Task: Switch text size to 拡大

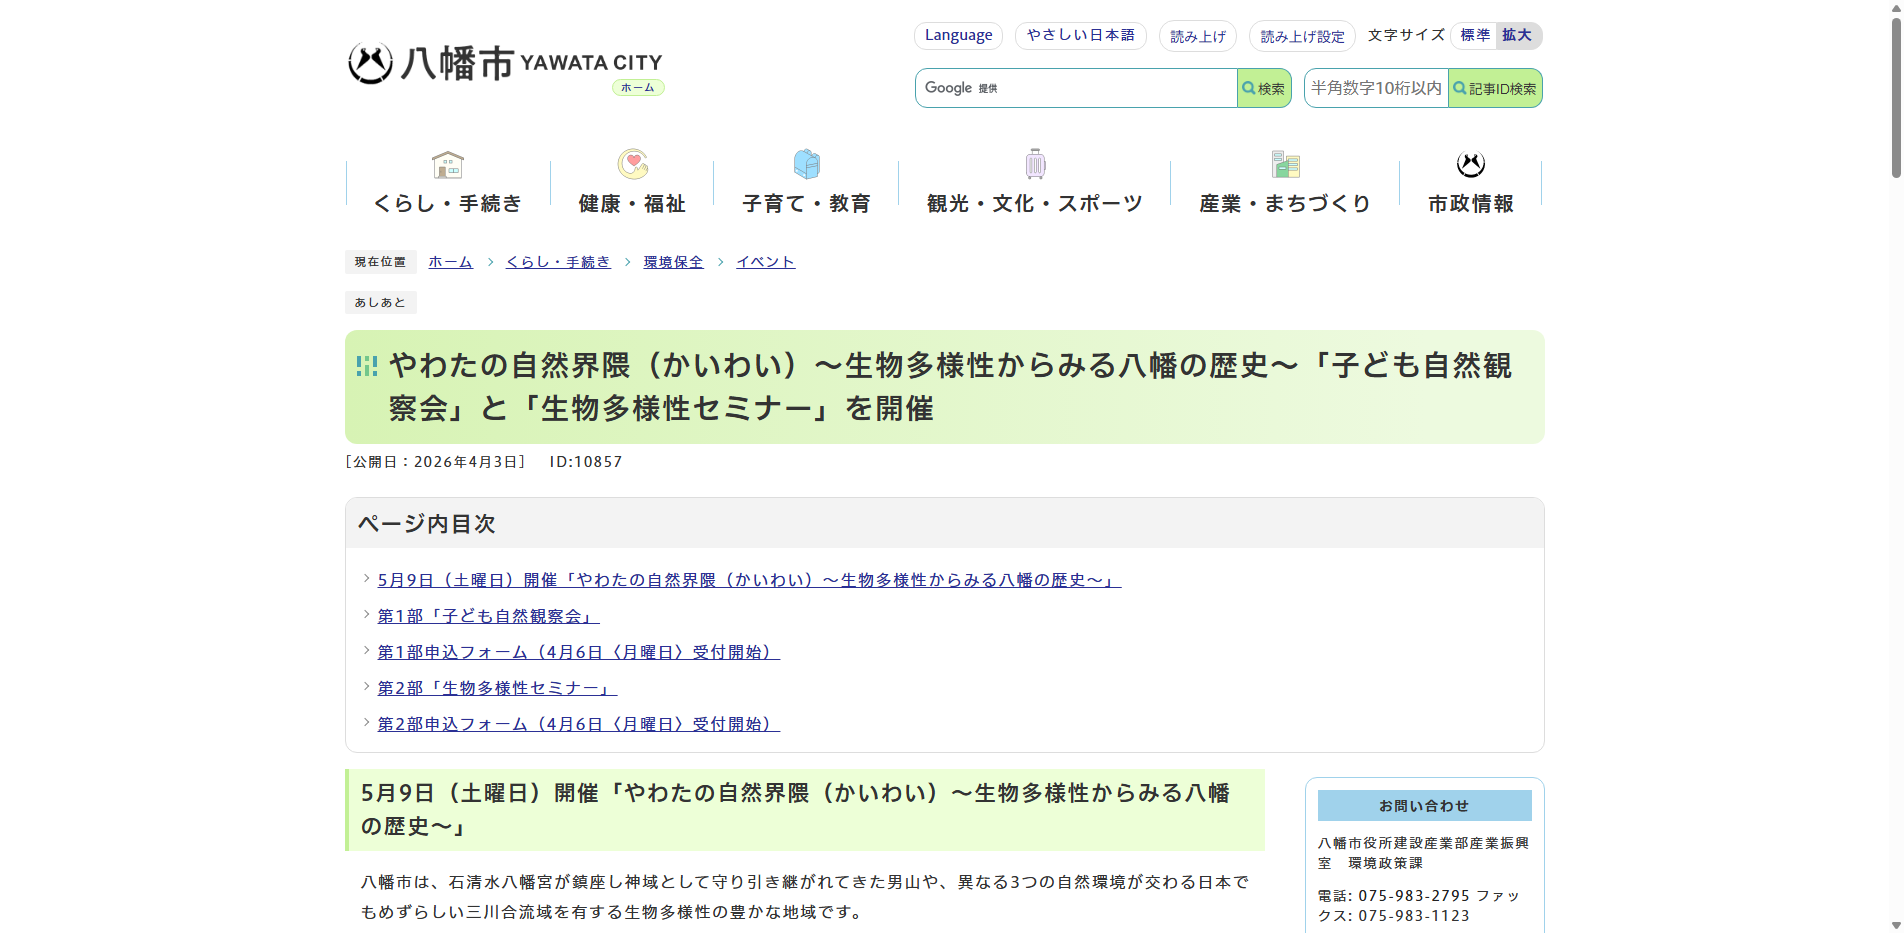Action: pyautogui.click(x=1517, y=35)
